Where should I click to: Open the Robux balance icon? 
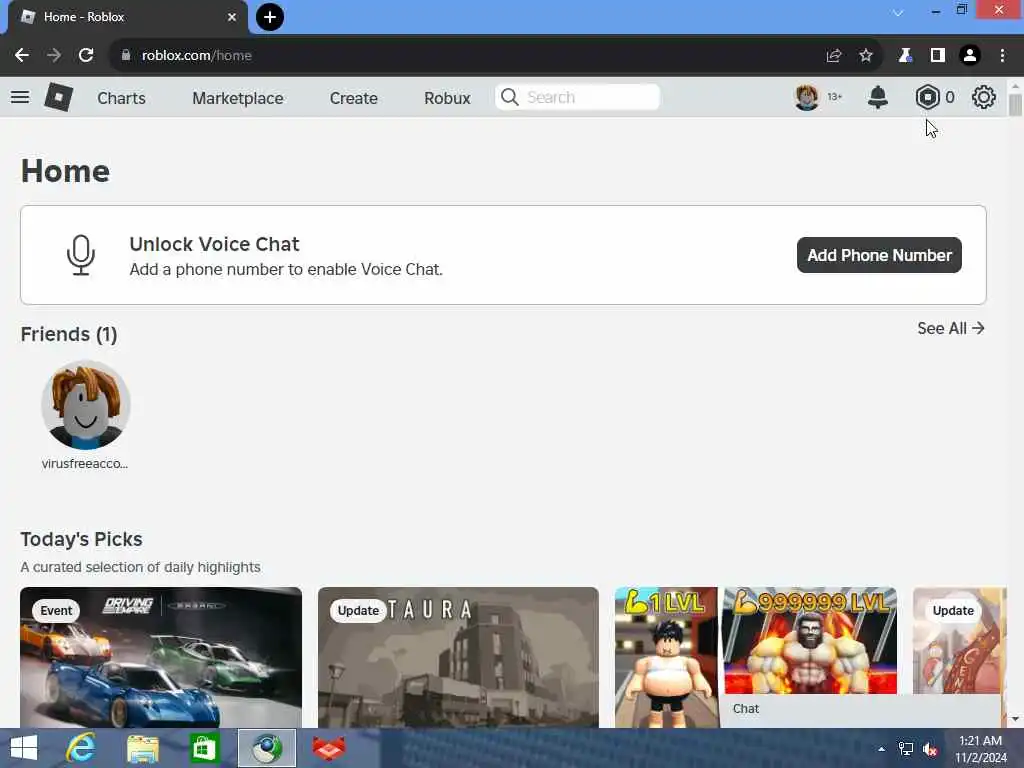point(927,97)
